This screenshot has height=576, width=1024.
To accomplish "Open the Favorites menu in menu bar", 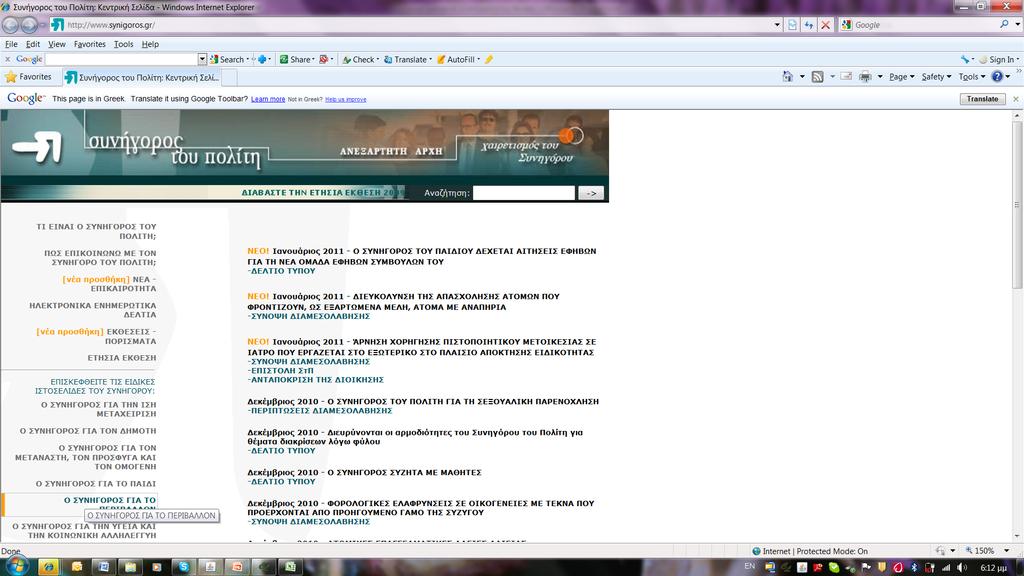I will pos(89,44).
